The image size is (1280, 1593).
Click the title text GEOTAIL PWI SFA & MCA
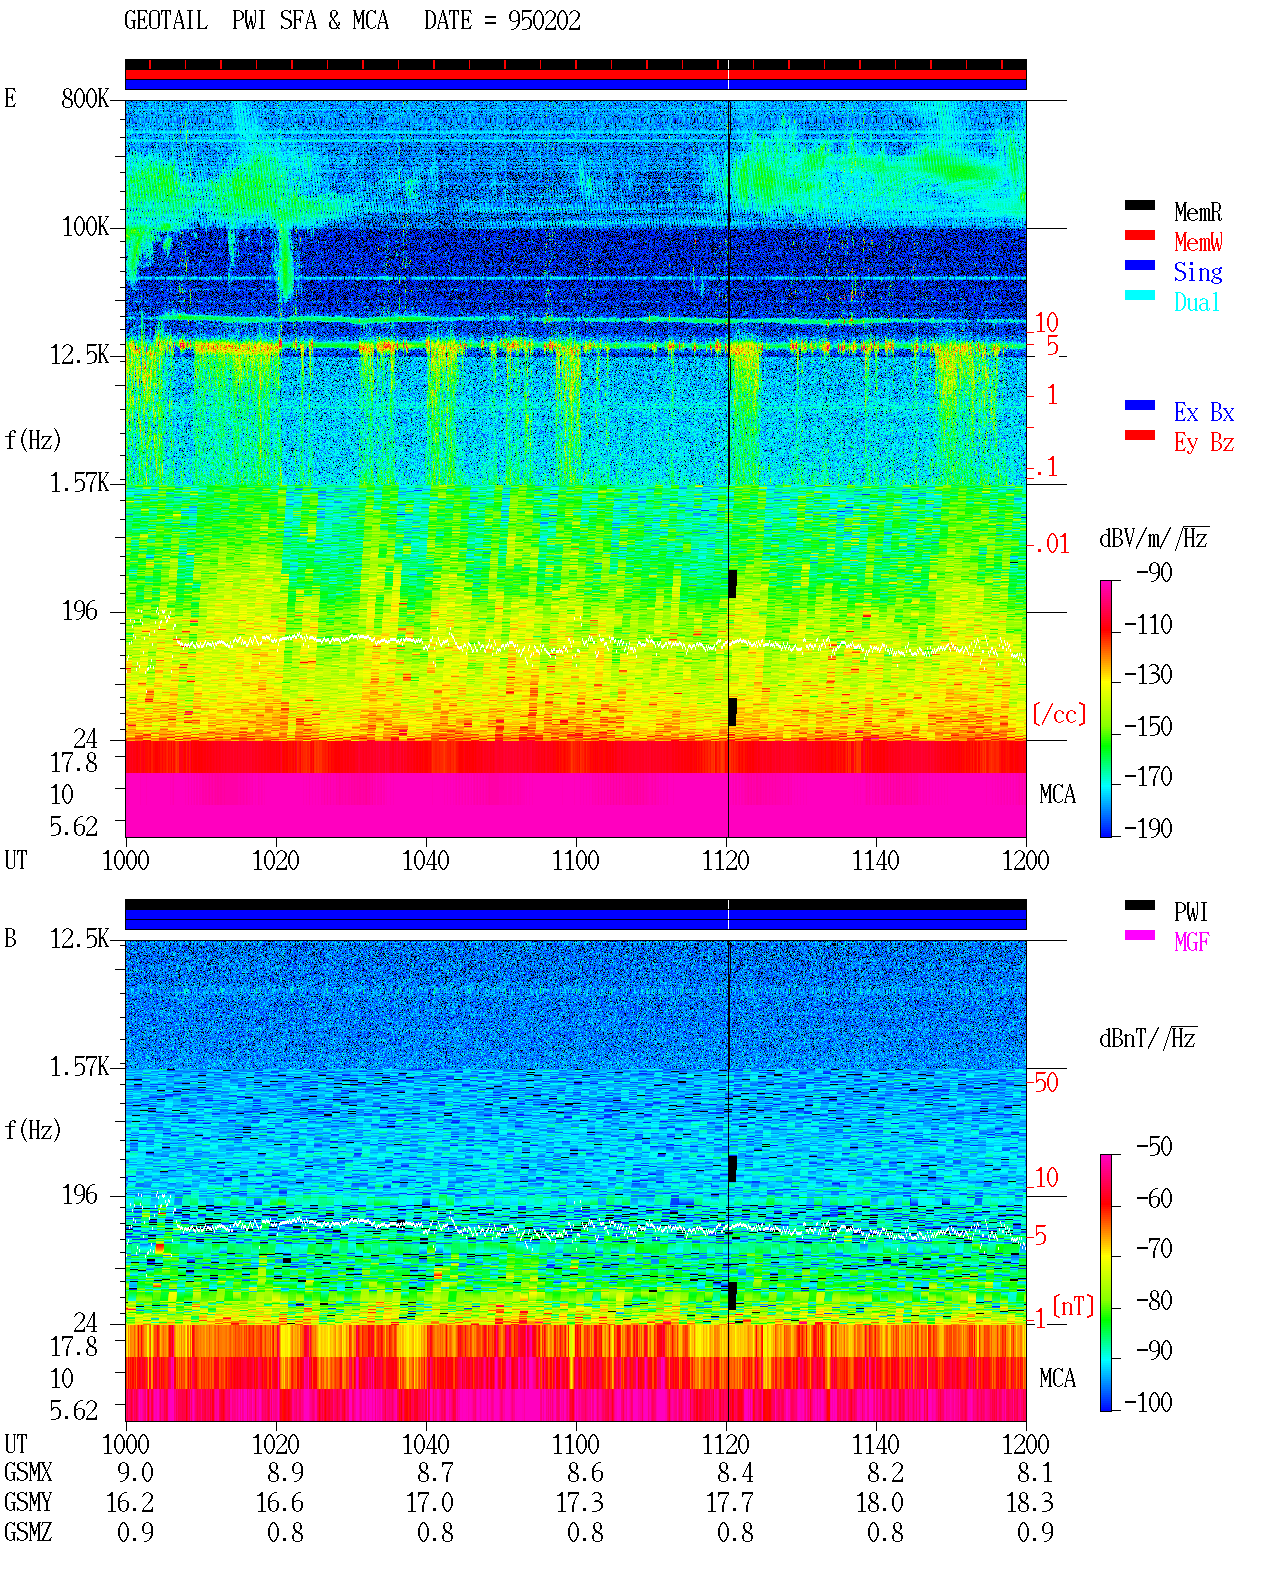point(256,21)
